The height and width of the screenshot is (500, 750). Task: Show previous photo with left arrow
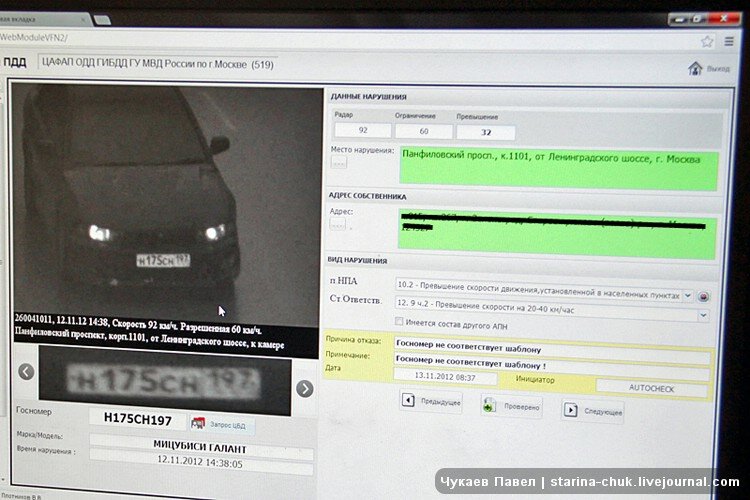click(26, 372)
